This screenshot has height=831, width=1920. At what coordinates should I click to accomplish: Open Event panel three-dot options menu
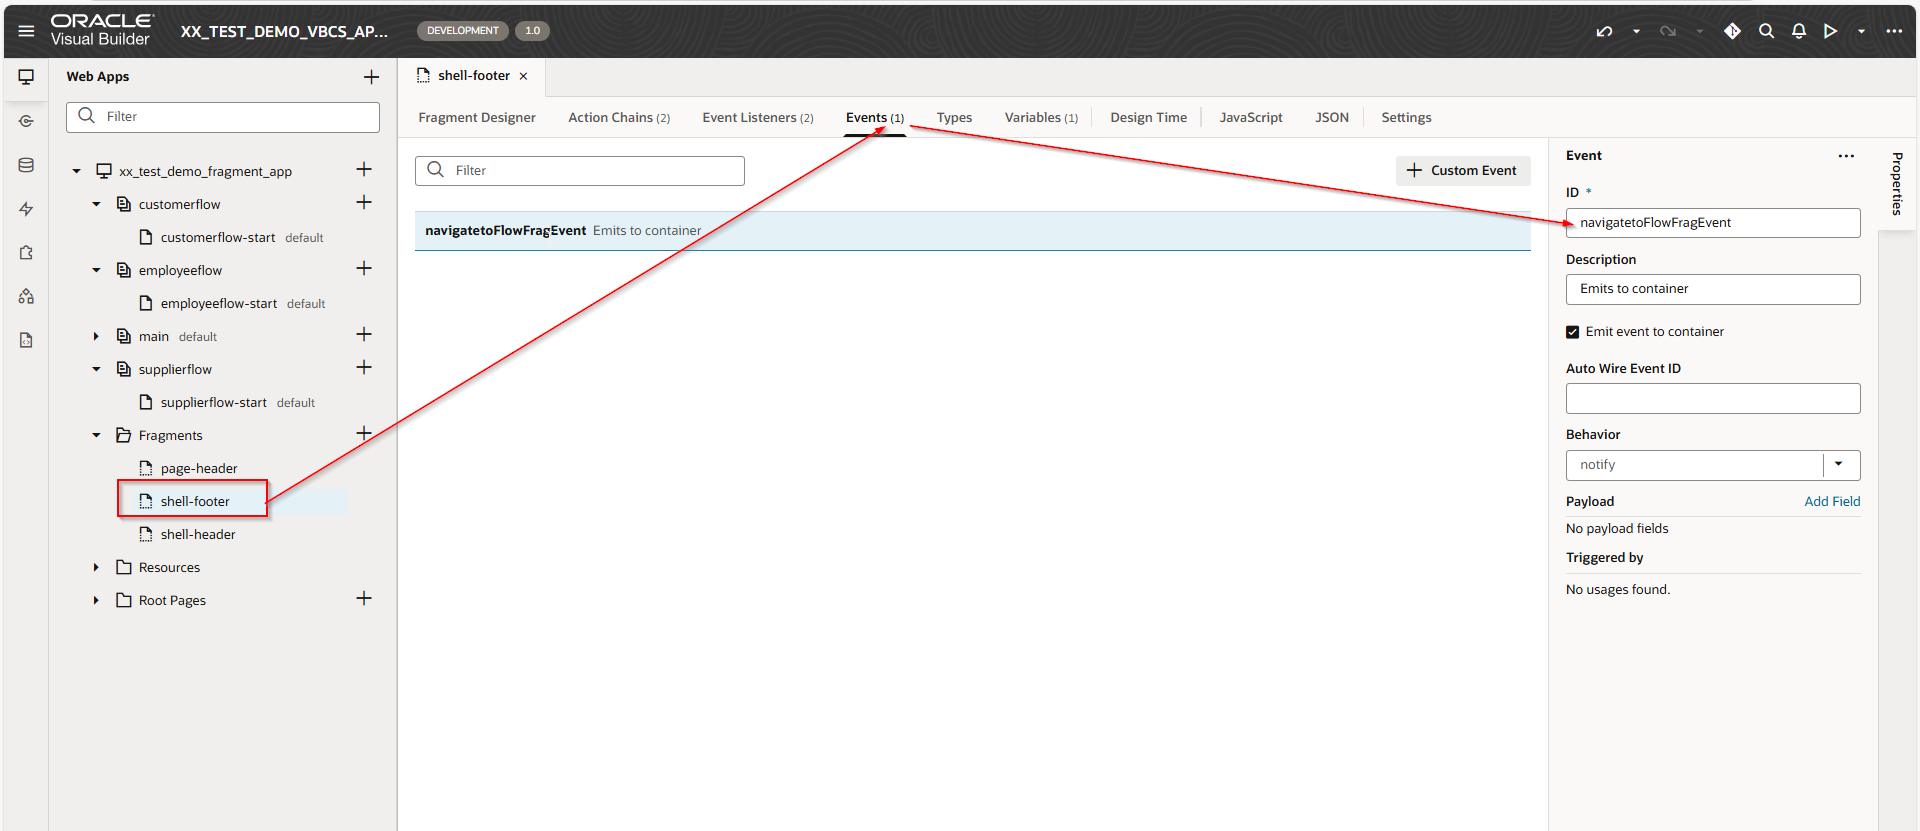1845,156
